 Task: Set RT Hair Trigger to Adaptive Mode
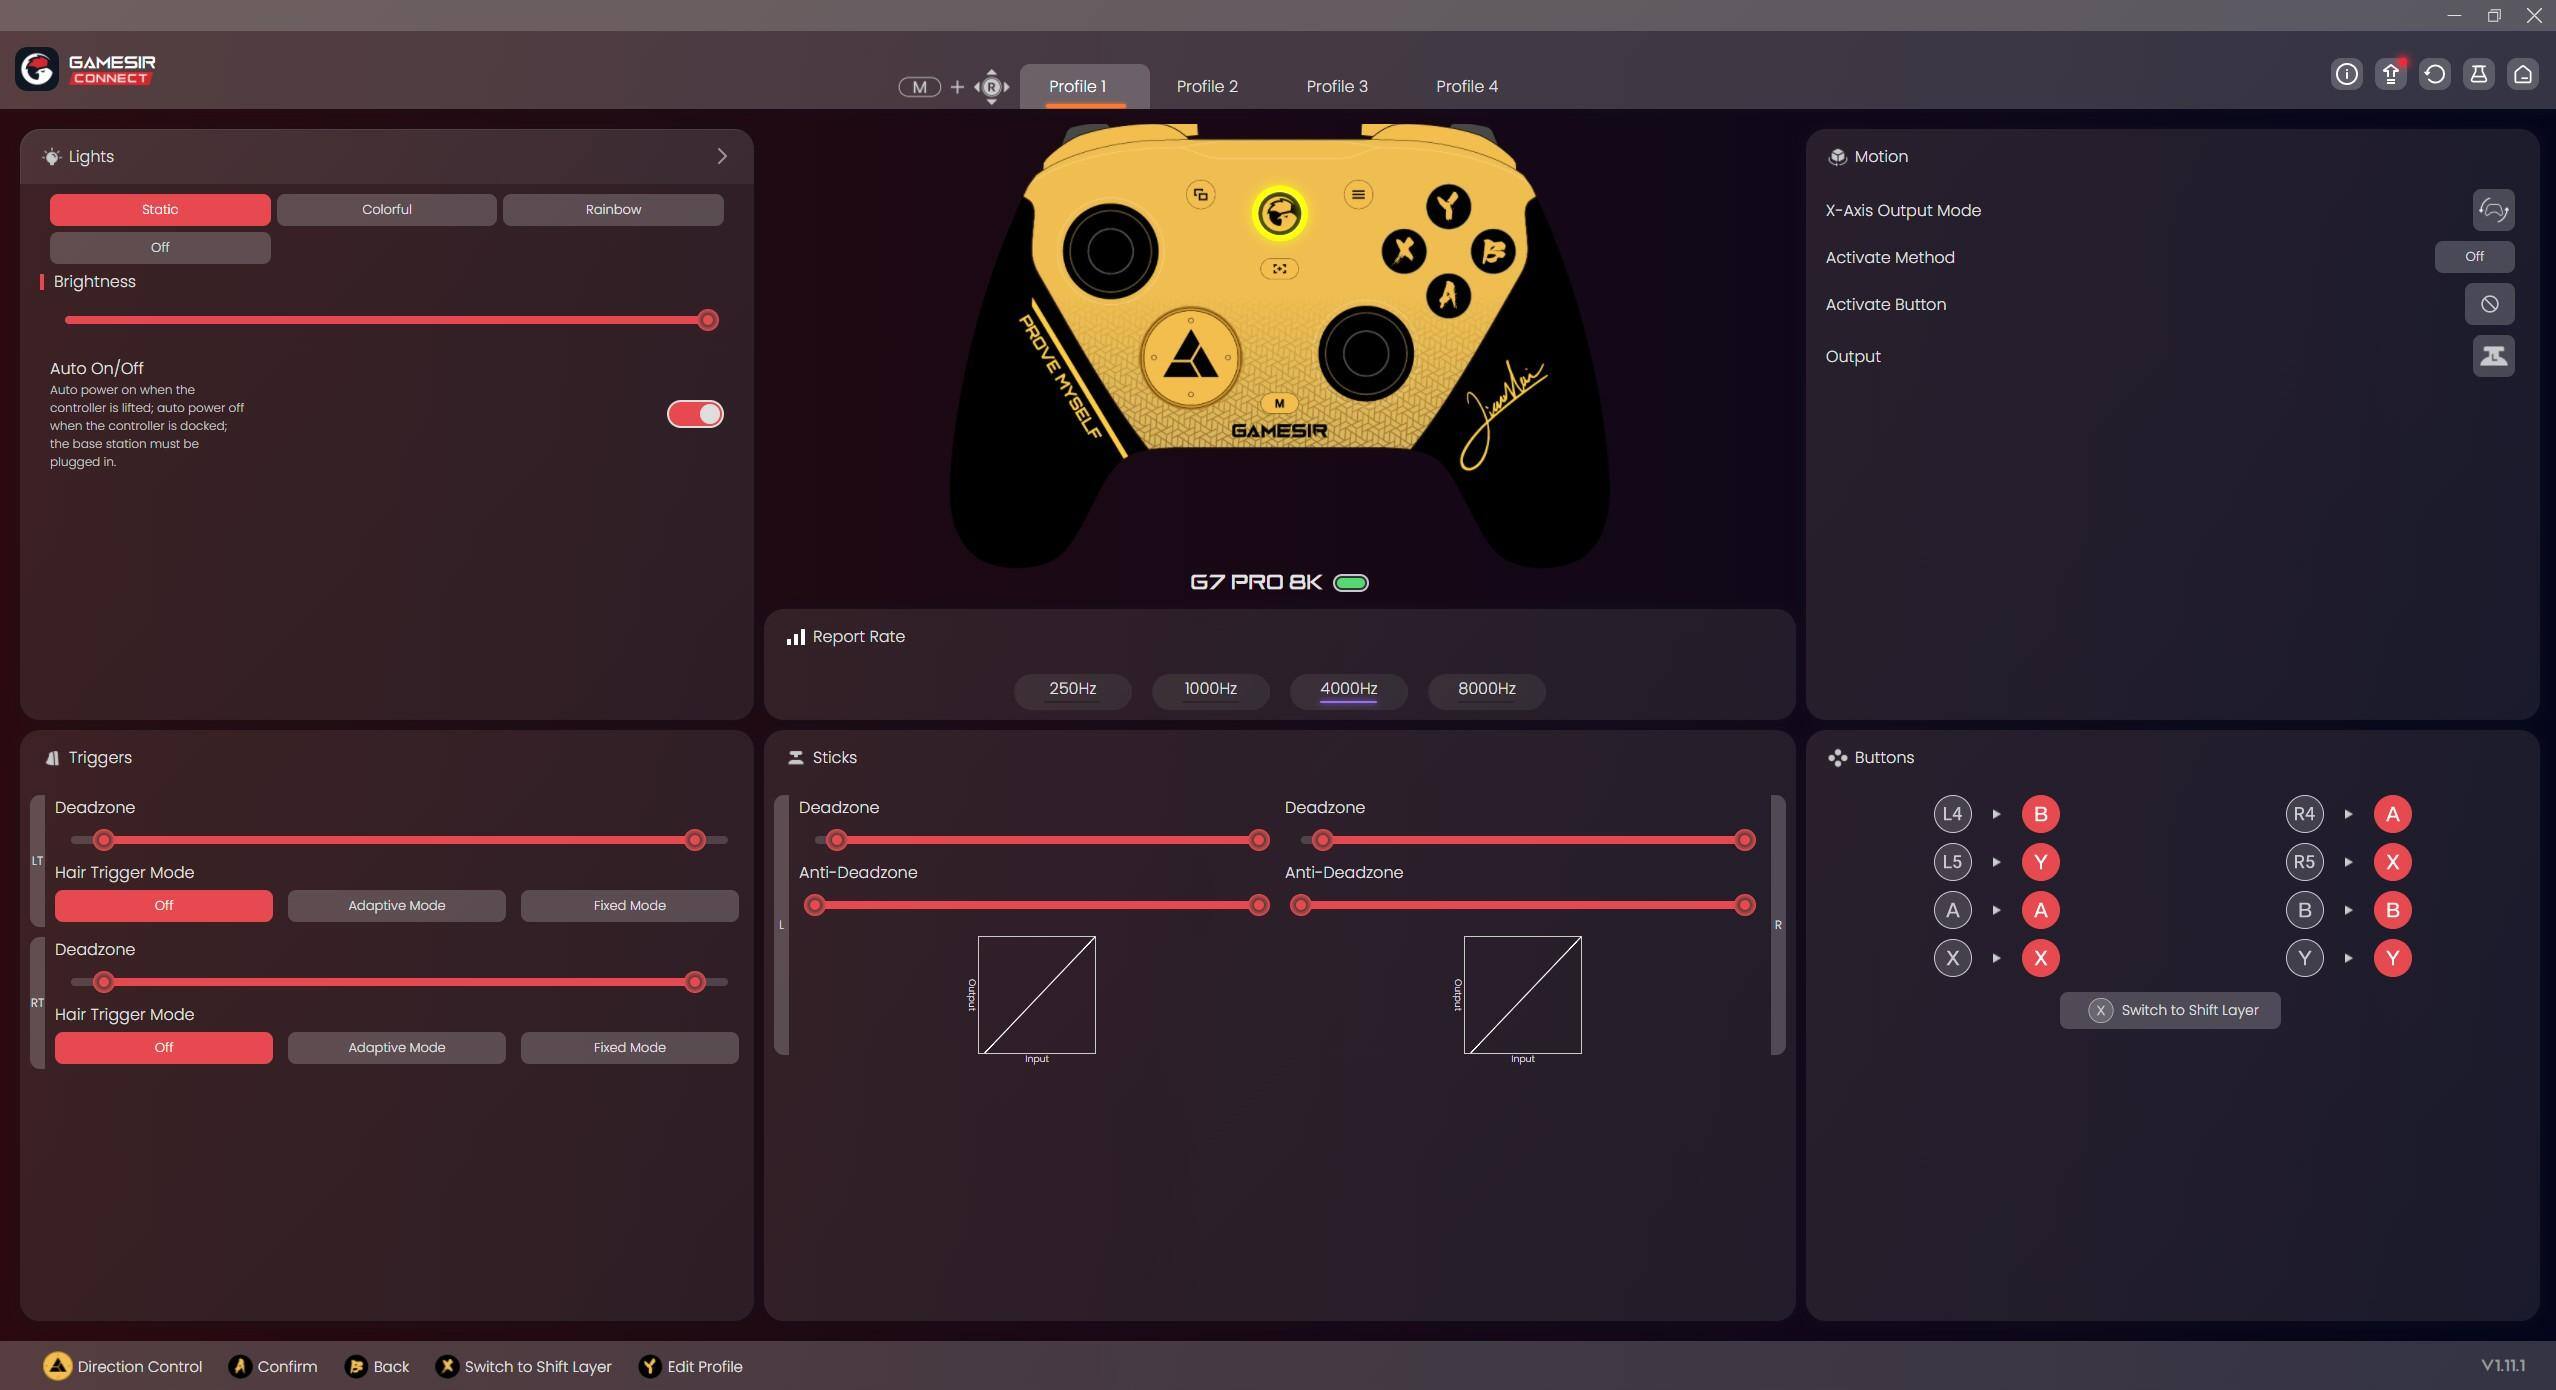pos(396,1048)
